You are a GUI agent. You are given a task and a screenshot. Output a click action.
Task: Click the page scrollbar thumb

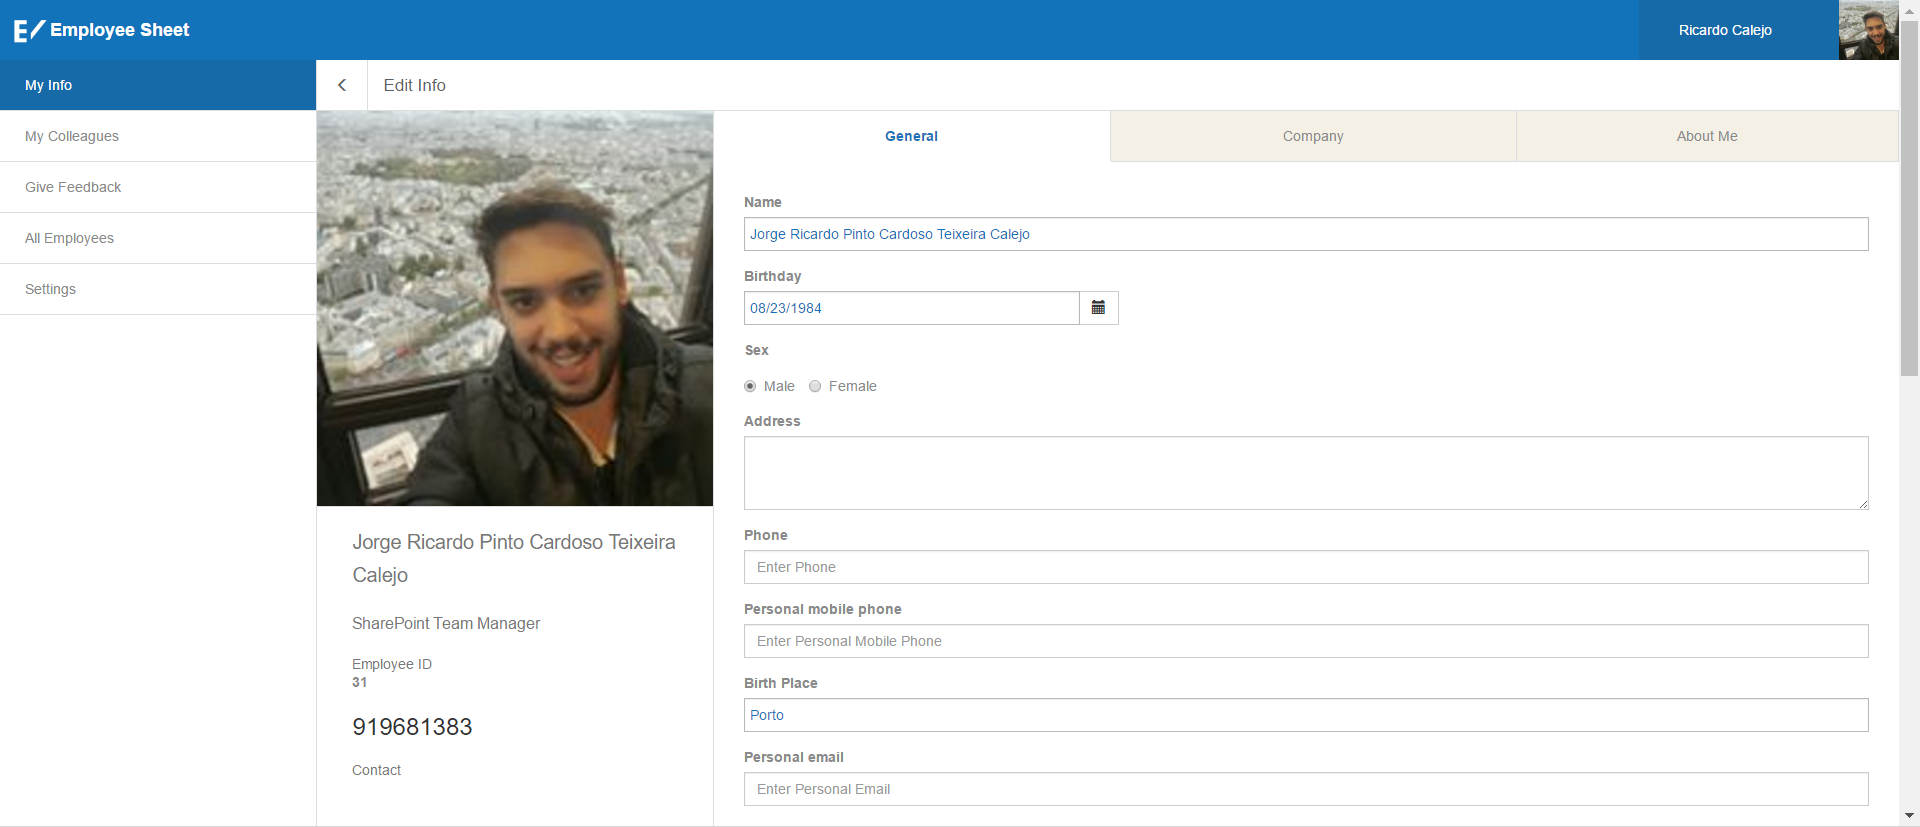[x=1909, y=198]
